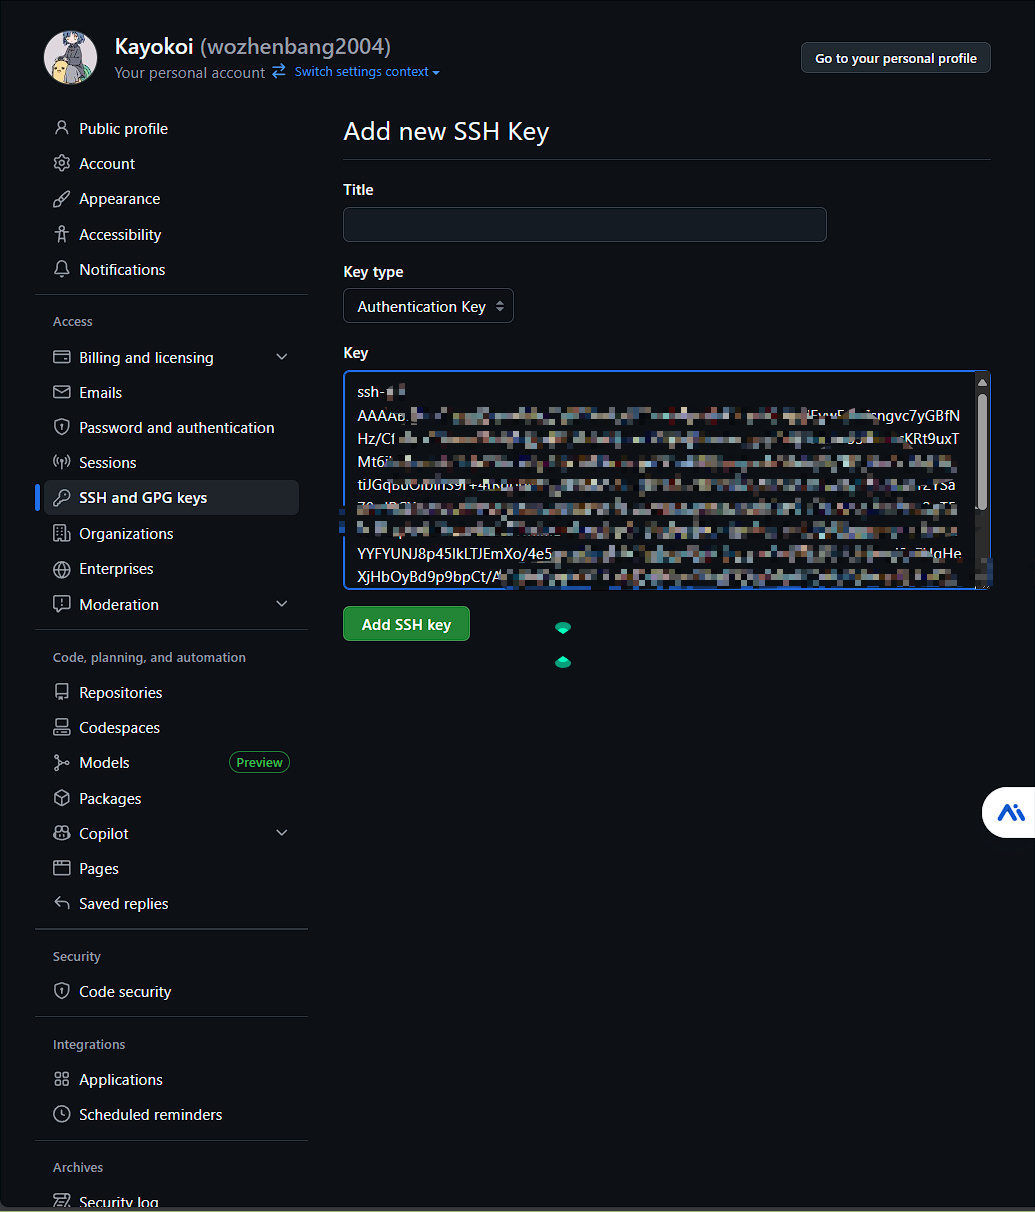
Task: Click the Applications grid icon
Action: click(x=62, y=1079)
